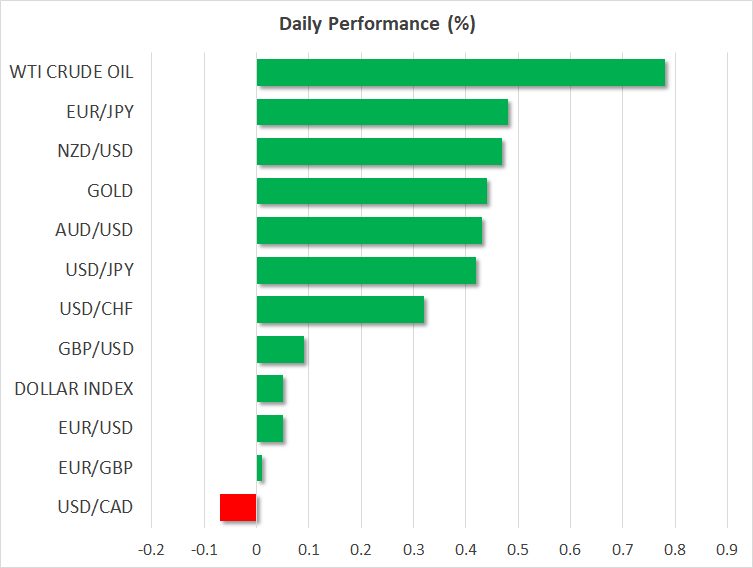Click the GOLD performance bar
Image resolution: width=753 pixels, height=568 pixels.
click(372, 191)
